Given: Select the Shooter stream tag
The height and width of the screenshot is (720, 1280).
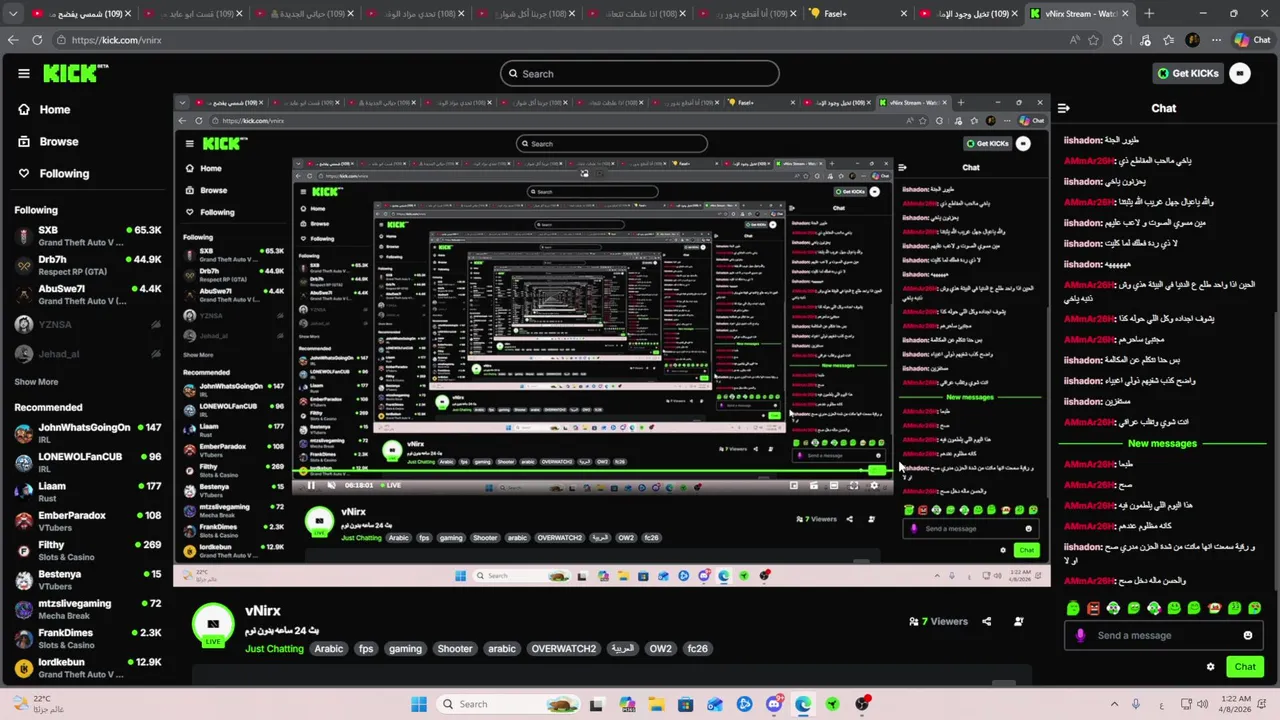Looking at the screenshot, I should click(x=455, y=649).
